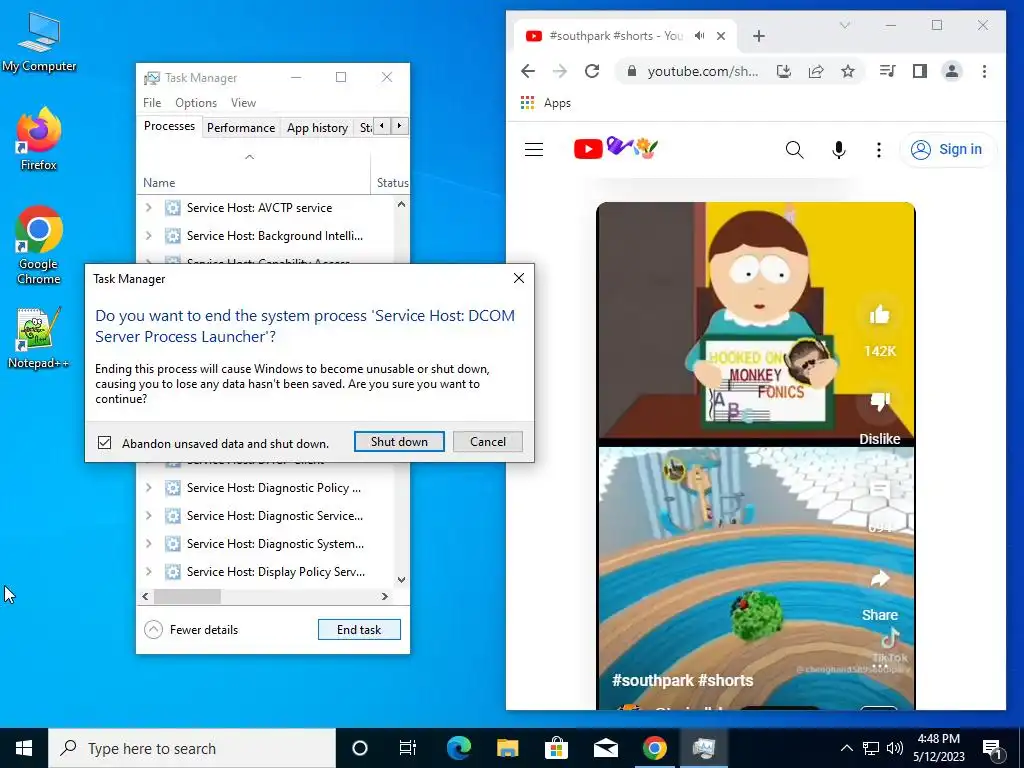Open Mail app from taskbar
The image size is (1024, 768).
click(605, 748)
